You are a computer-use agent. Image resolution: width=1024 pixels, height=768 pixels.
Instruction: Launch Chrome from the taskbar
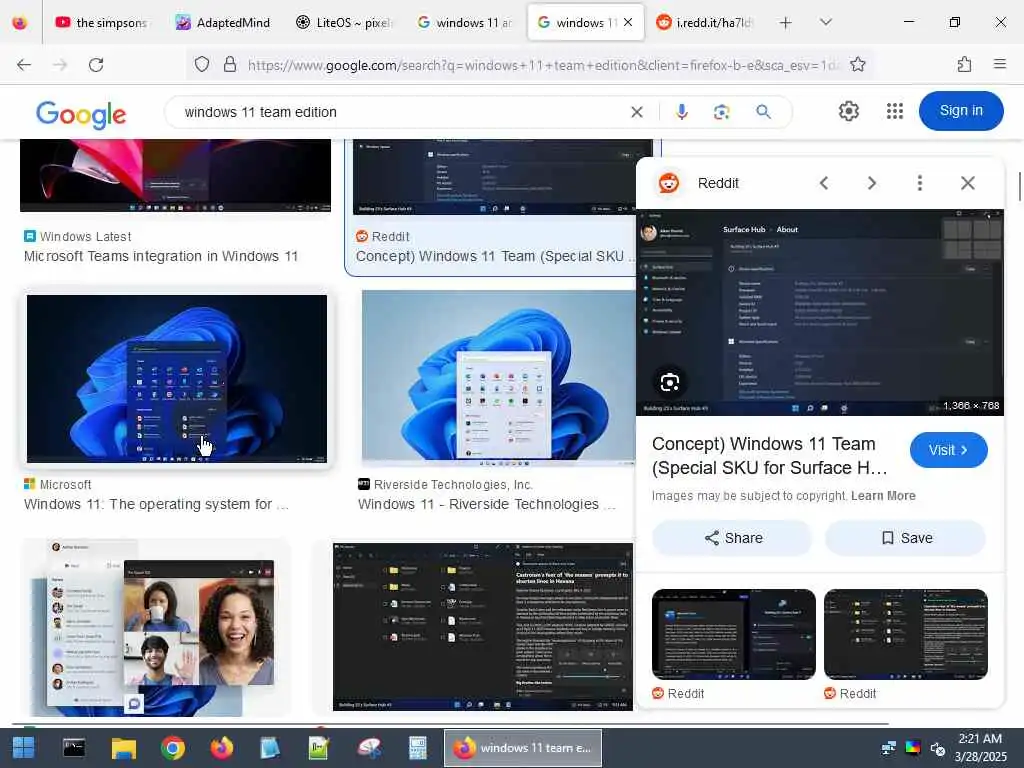coord(172,748)
